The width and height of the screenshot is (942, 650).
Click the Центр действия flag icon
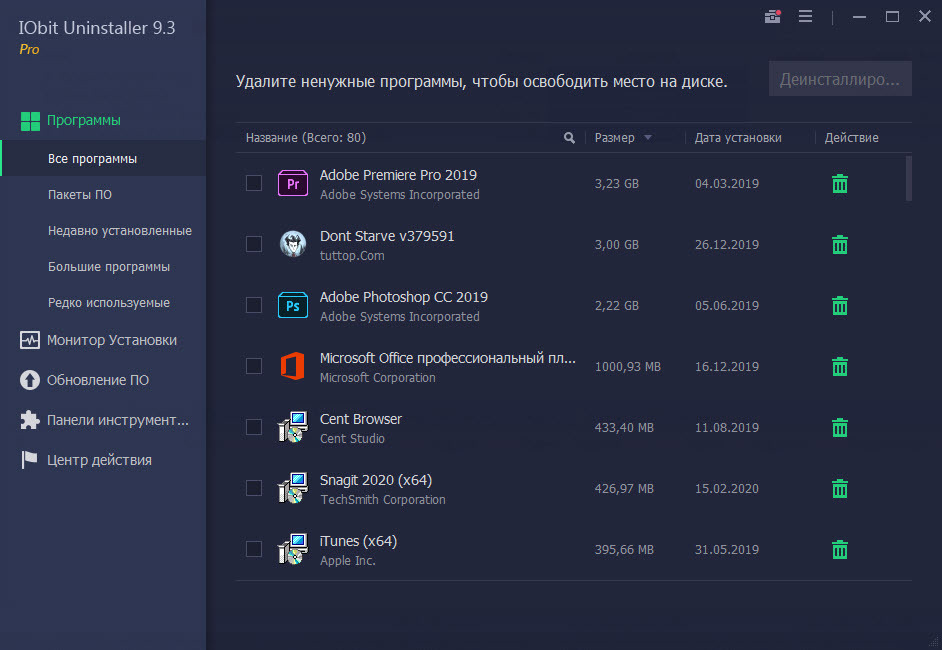click(29, 460)
